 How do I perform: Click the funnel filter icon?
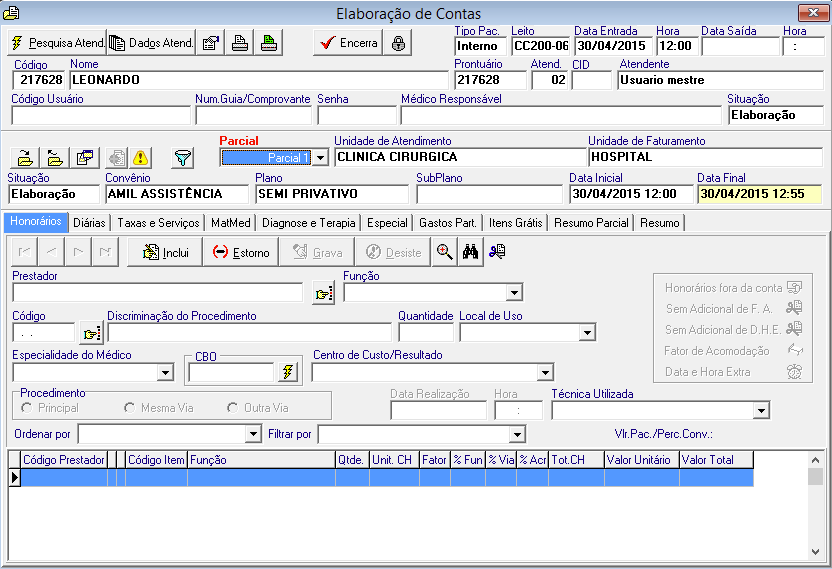pyautogui.click(x=183, y=158)
